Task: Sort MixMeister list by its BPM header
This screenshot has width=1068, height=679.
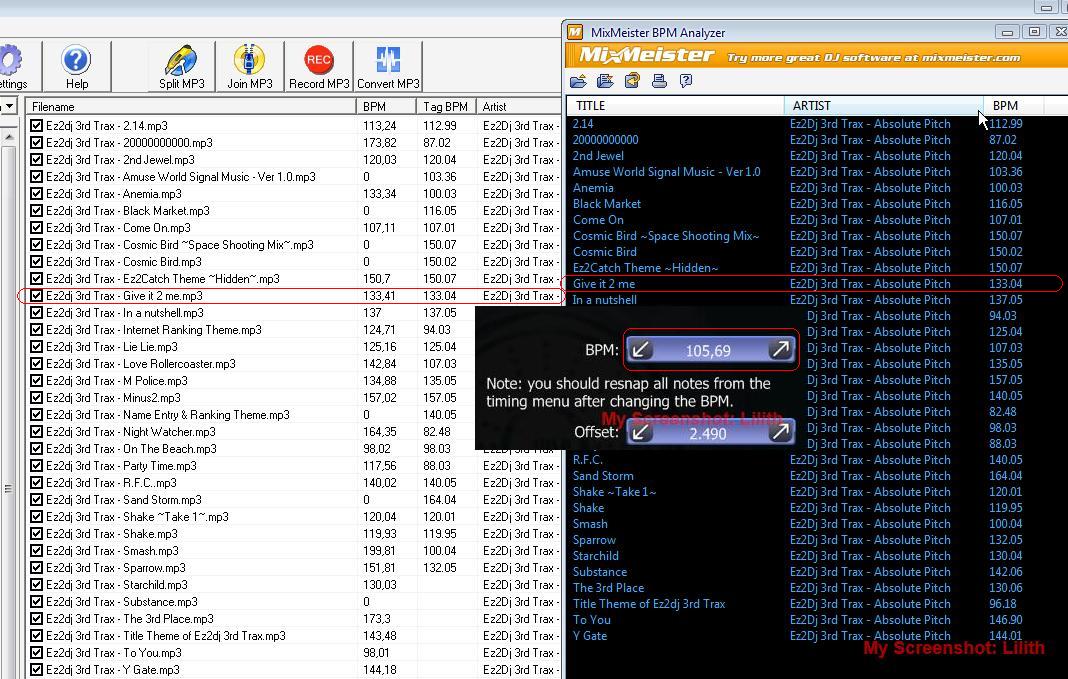Action: click(1013, 106)
